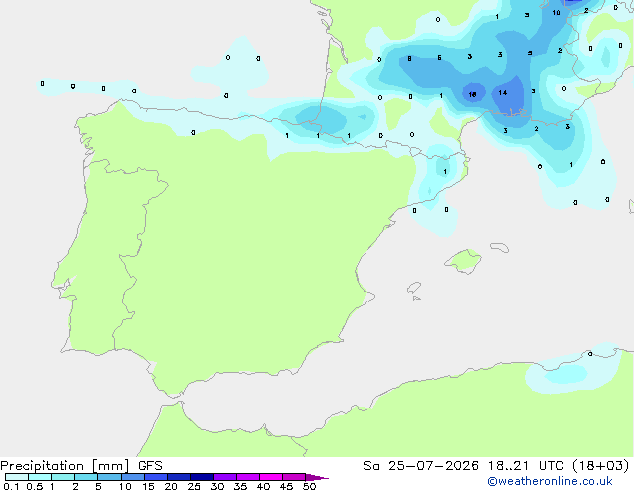The height and width of the screenshot is (490, 634).
Task: Click the 'Sa 25-07-2026 18..21 UTC (18+03)' timestamp
Action: (496, 466)
